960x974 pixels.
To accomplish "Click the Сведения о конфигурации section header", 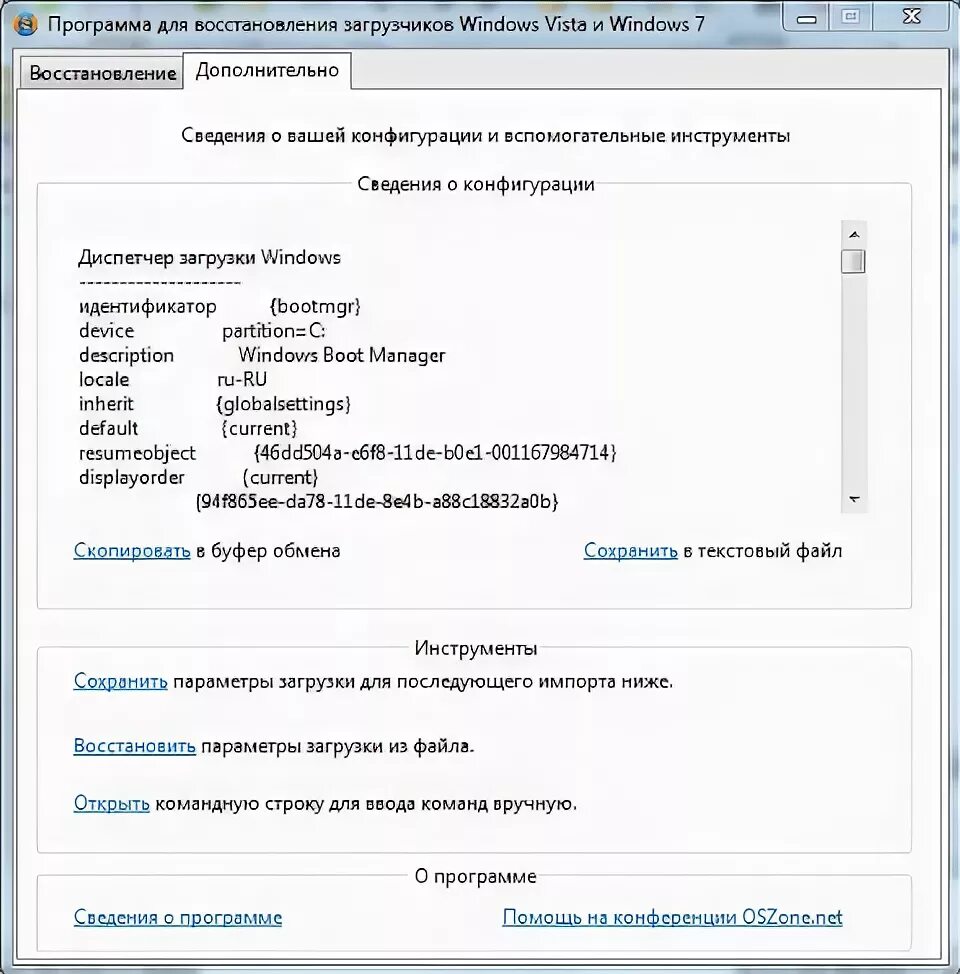I will 475,184.
